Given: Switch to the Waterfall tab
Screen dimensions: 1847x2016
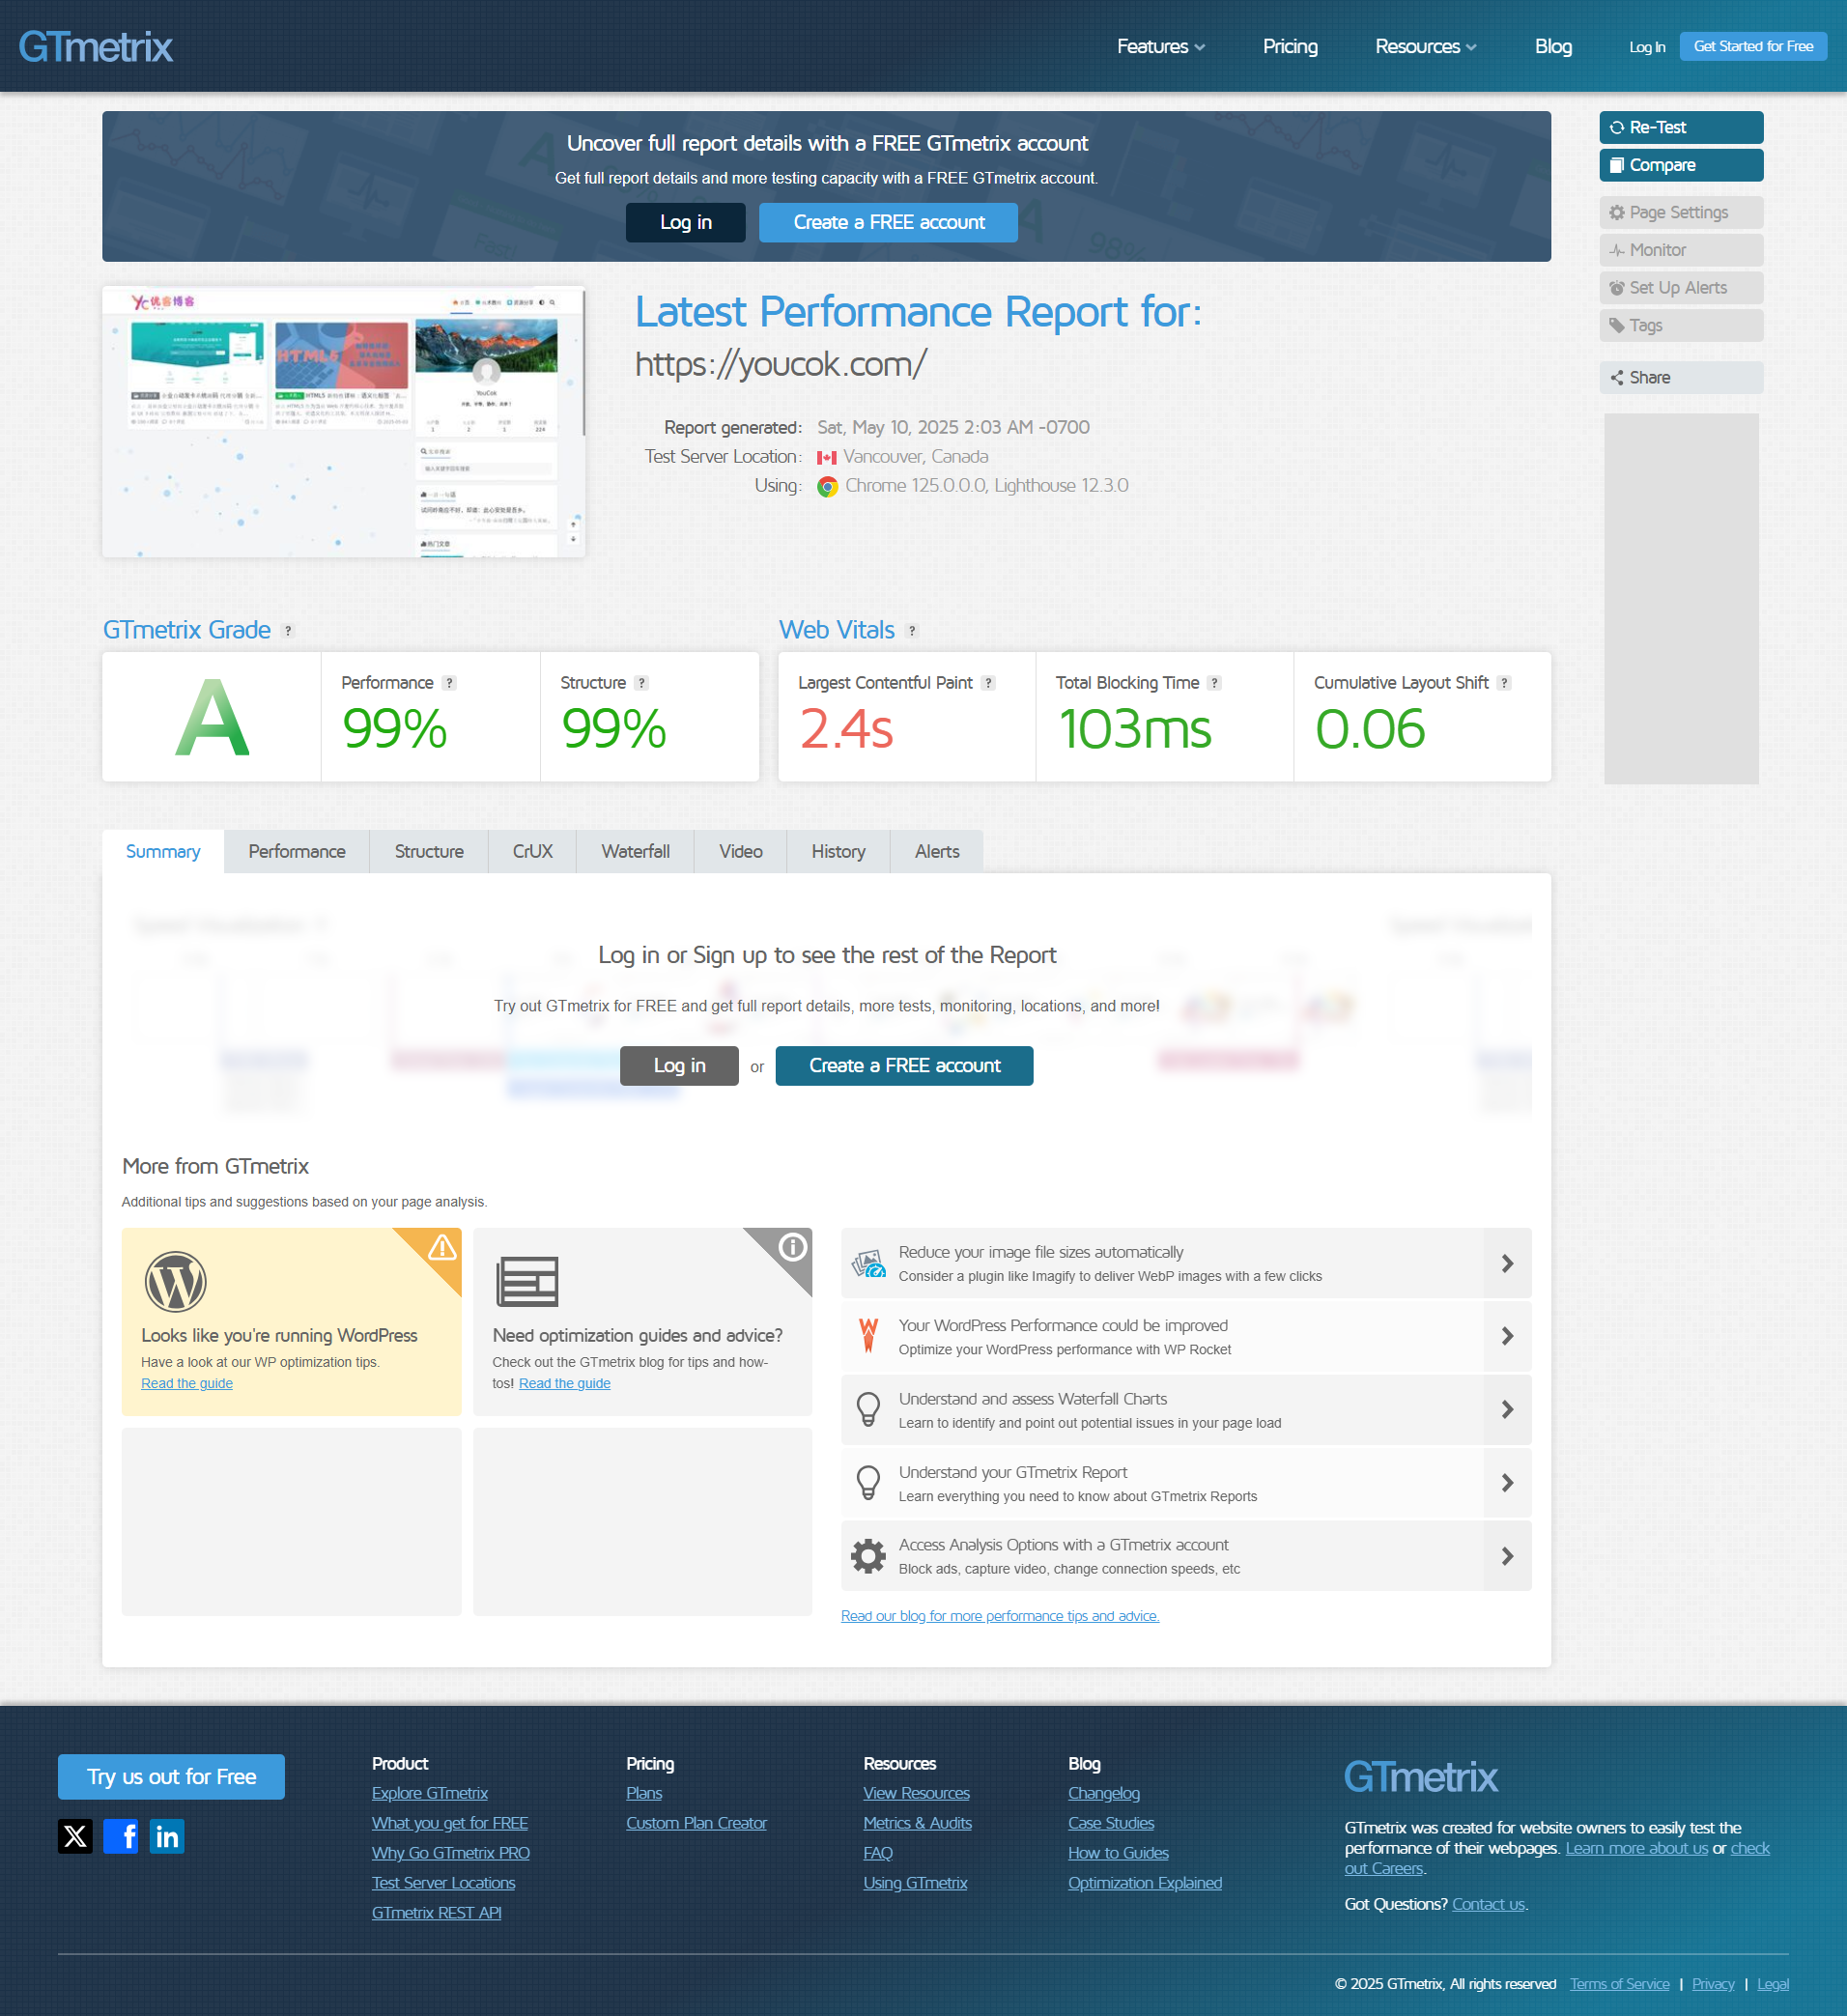Looking at the screenshot, I should (x=635, y=851).
